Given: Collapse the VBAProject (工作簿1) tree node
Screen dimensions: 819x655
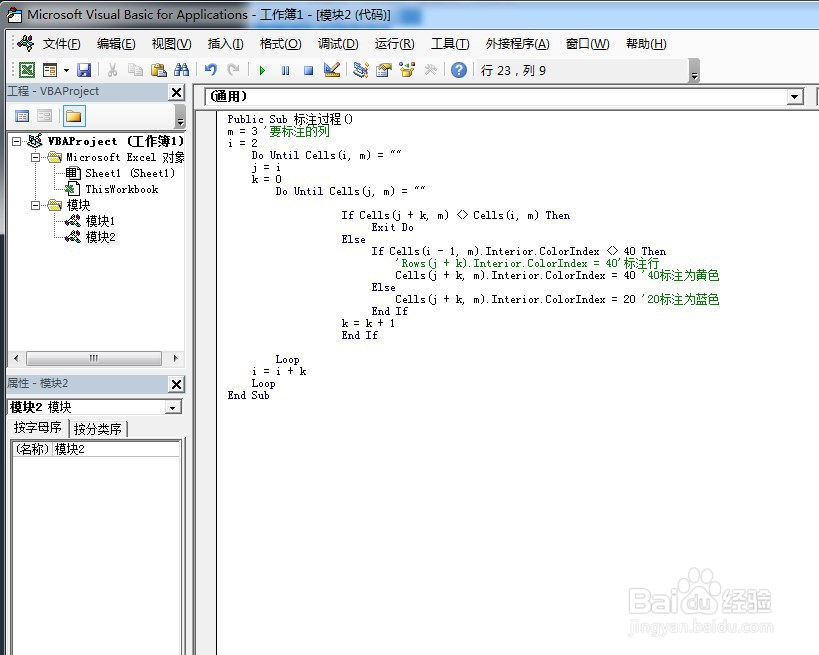Looking at the screenshot, I should [x=17, y=142].
